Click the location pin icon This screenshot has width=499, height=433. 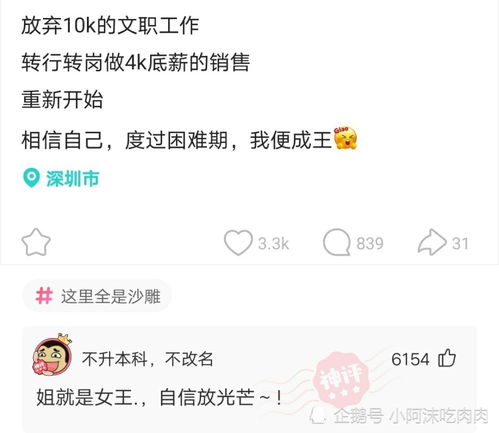(31, 178)
